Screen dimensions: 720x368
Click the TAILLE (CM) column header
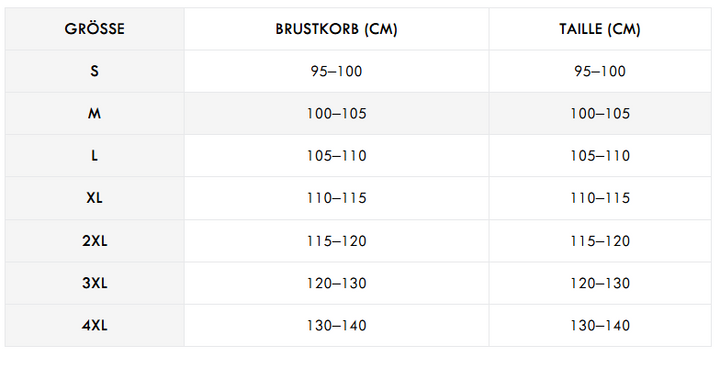(x=600, y=29)
